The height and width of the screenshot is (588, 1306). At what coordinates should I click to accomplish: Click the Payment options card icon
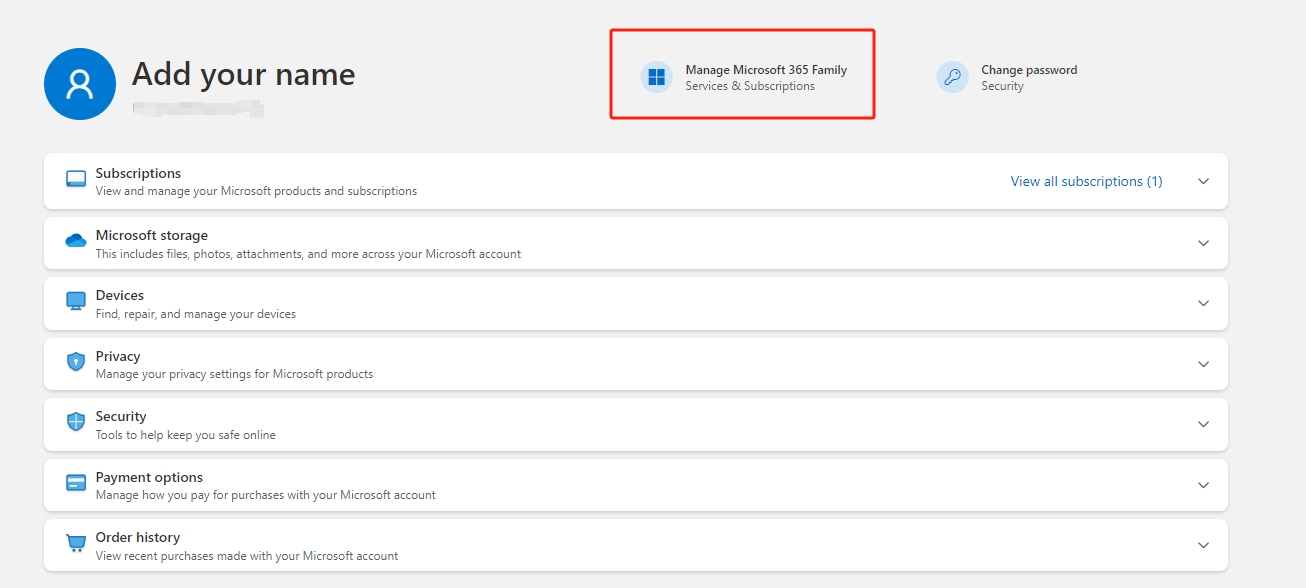click(x=76, y=483)
